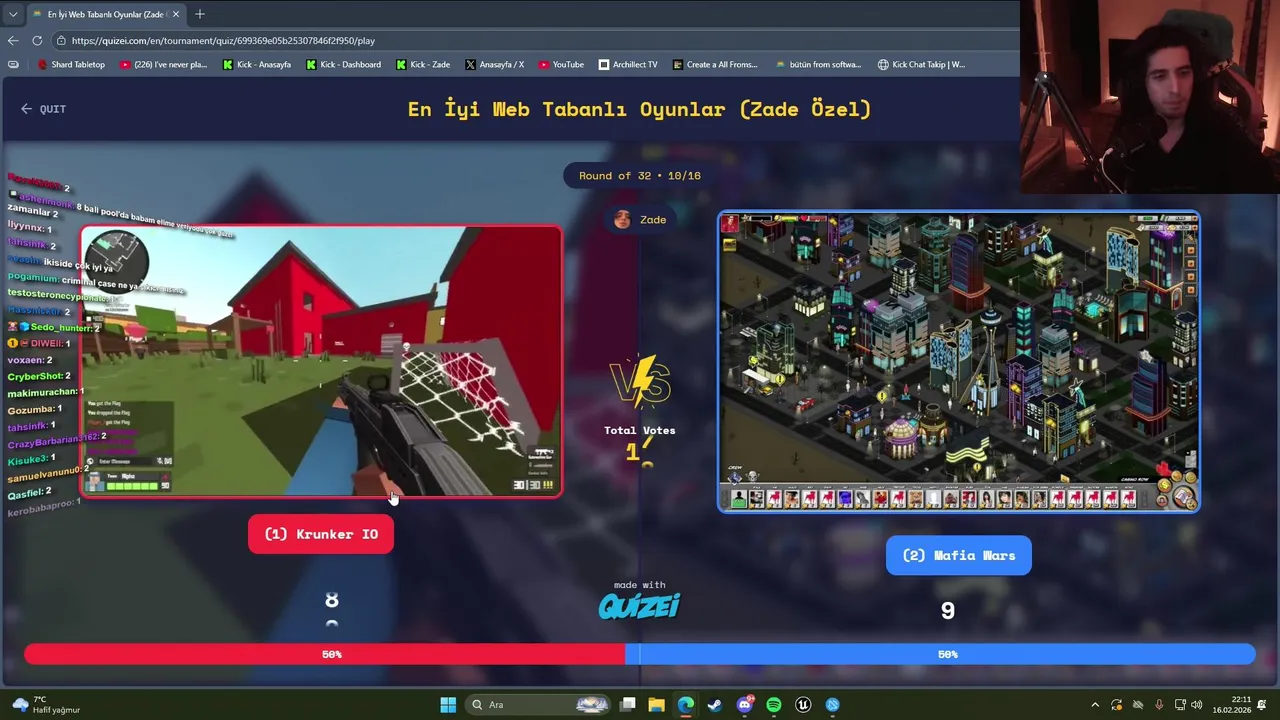Switch to Microsoft Edge in taskbar
Image resolution: width=1280 pixels, height=720 pixels.
686,705
